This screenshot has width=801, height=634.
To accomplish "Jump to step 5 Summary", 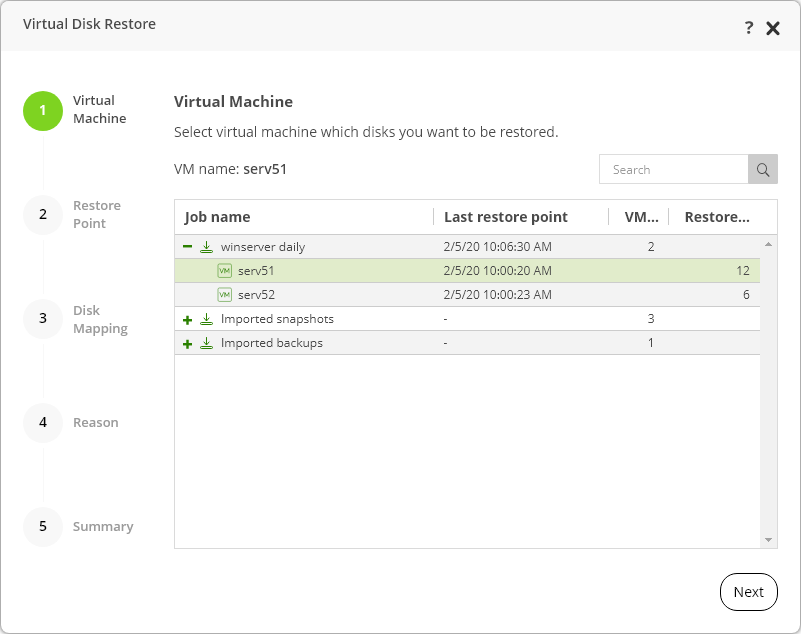I will pos(43,526).
